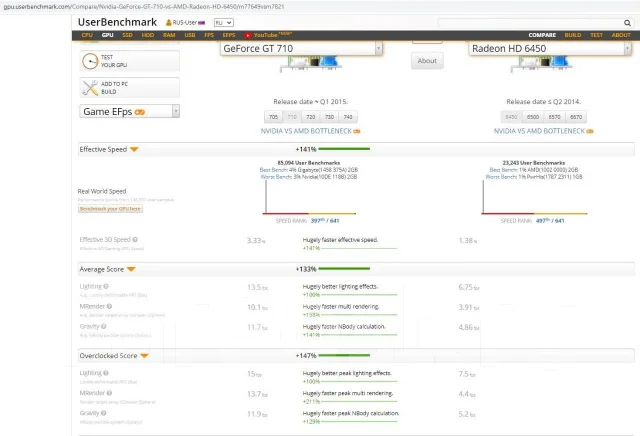Click the Average Score +133% green bar
The width and height of the screenshot is (640, 436).
point(344,269)
